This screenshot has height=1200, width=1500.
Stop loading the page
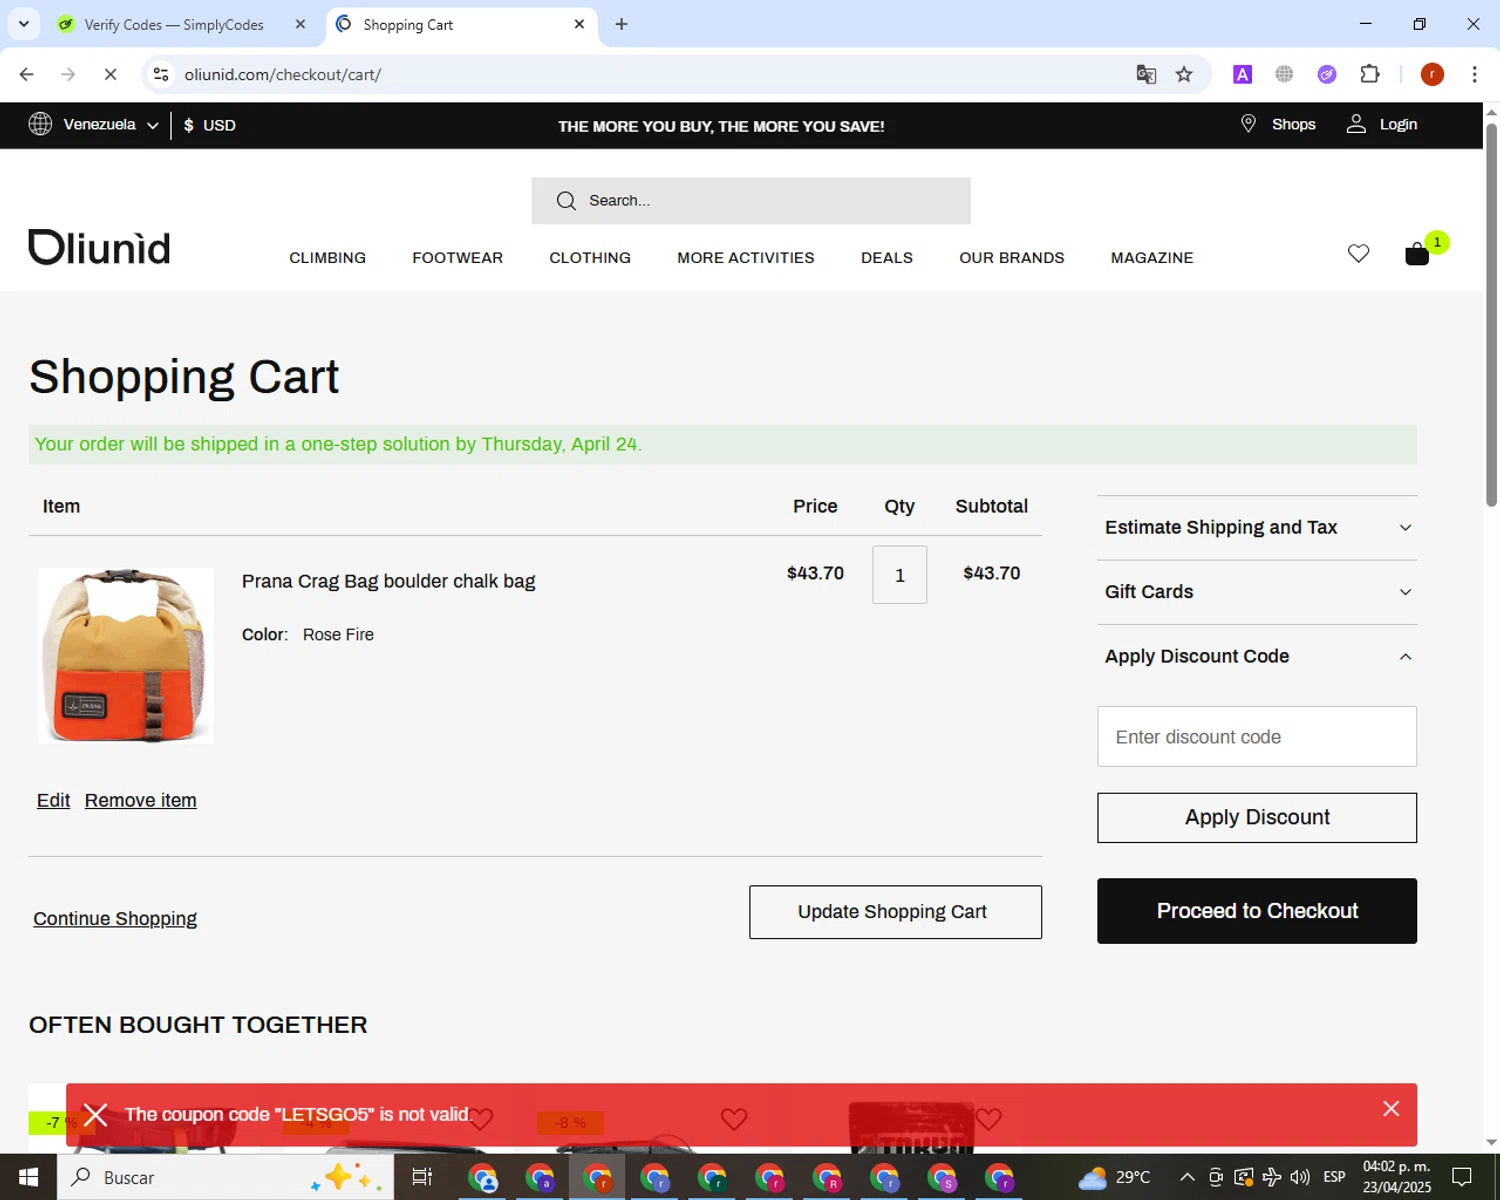110,74
